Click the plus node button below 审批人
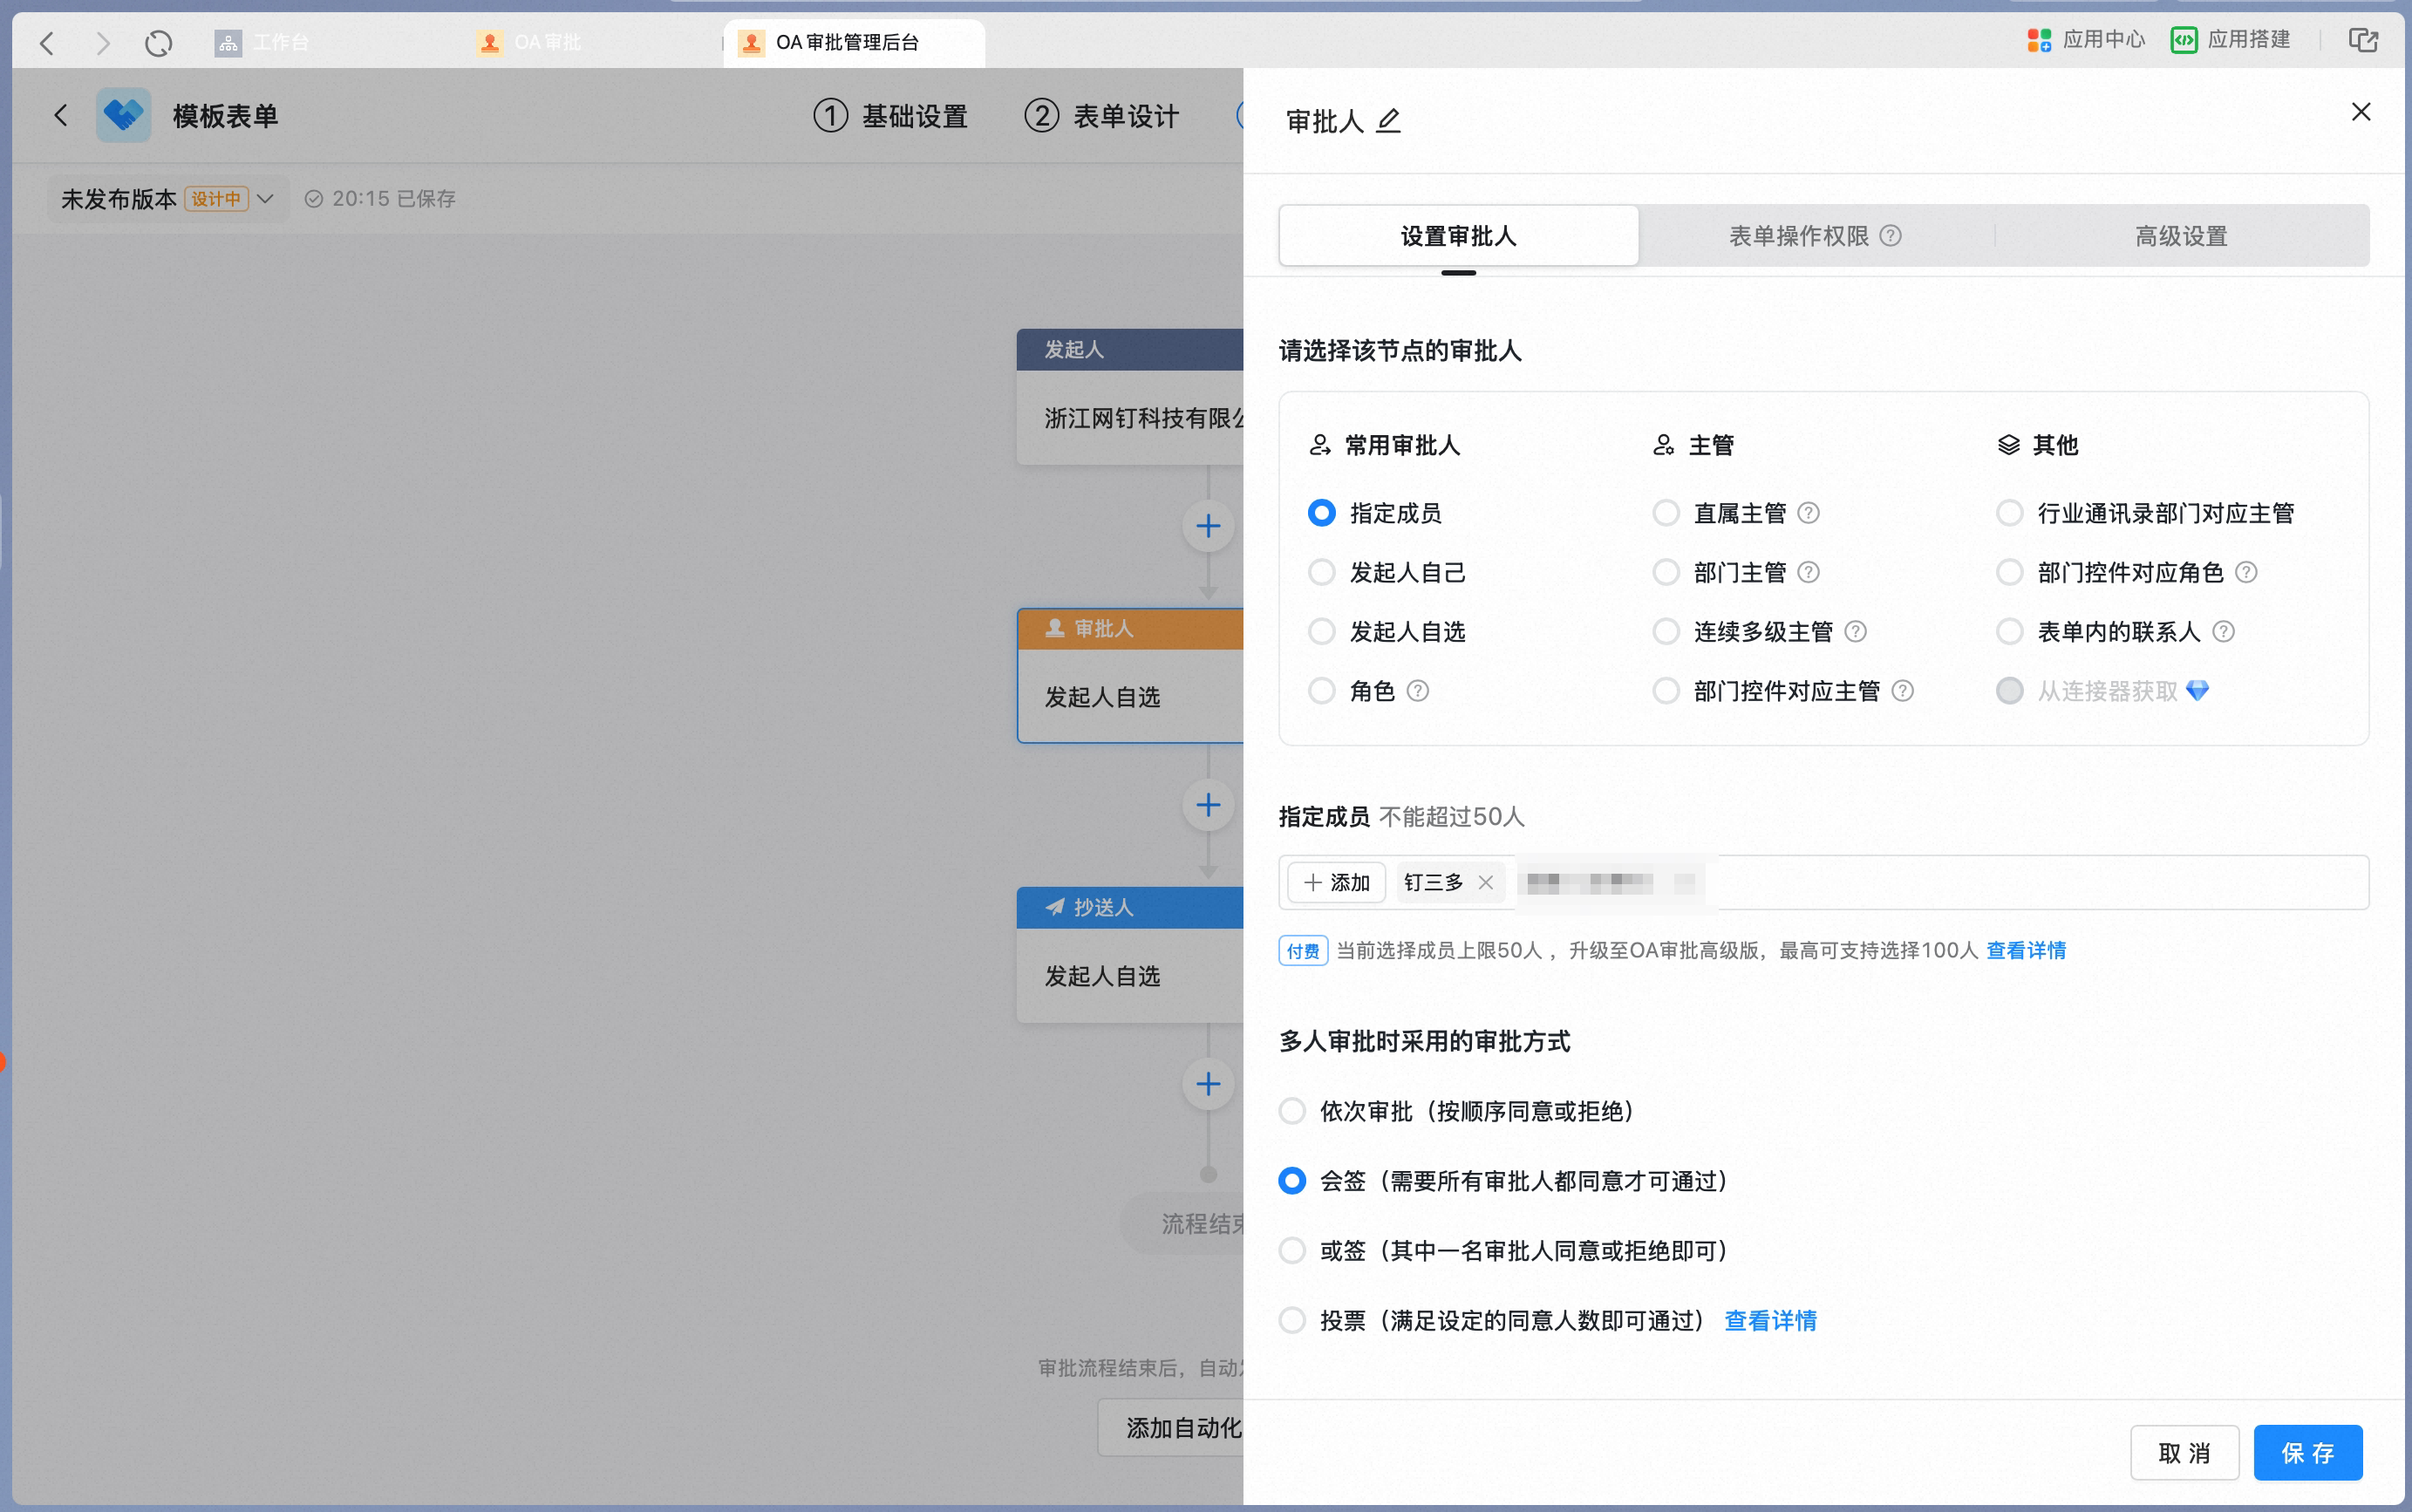The width and height of the screenshot is (2412, 1512). coord(1208,805)
